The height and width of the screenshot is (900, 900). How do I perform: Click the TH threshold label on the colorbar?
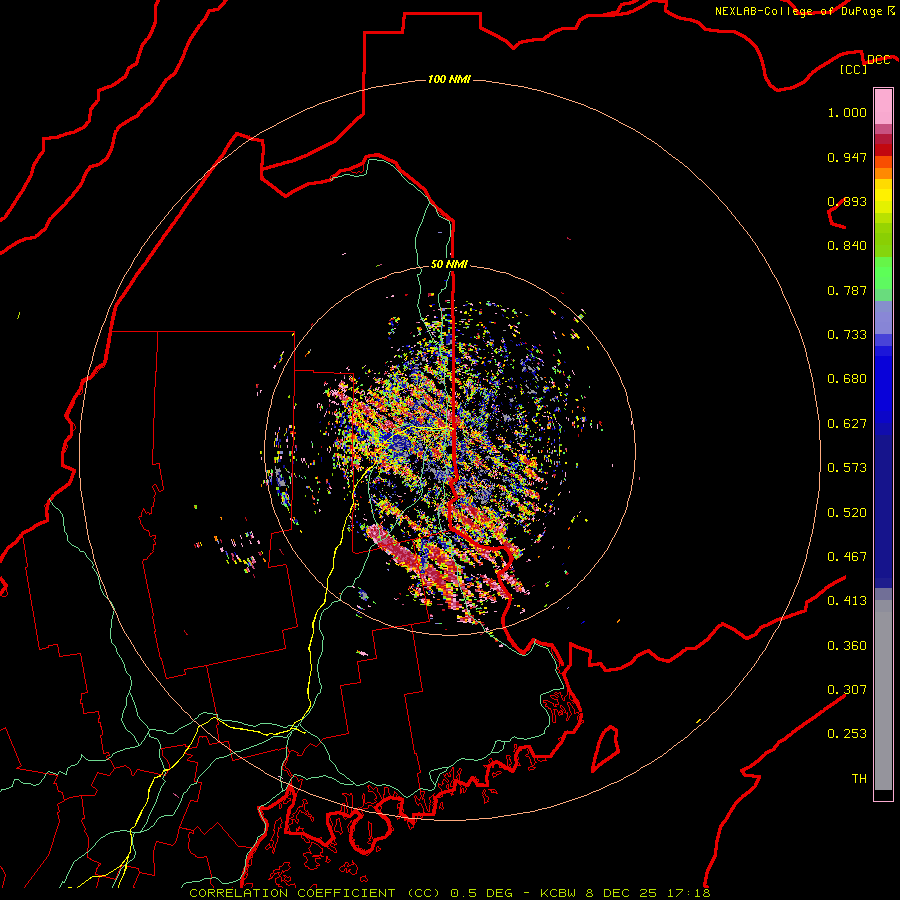(859, 779)
